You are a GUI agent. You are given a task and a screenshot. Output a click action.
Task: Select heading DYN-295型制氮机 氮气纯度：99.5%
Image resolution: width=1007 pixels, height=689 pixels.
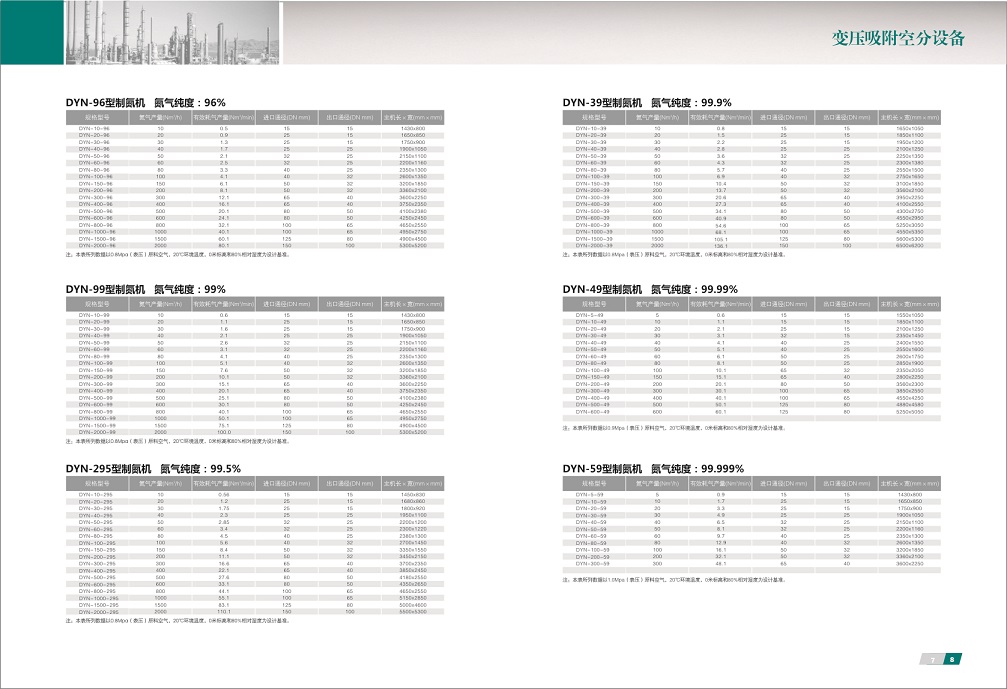[x=153, y=469]
